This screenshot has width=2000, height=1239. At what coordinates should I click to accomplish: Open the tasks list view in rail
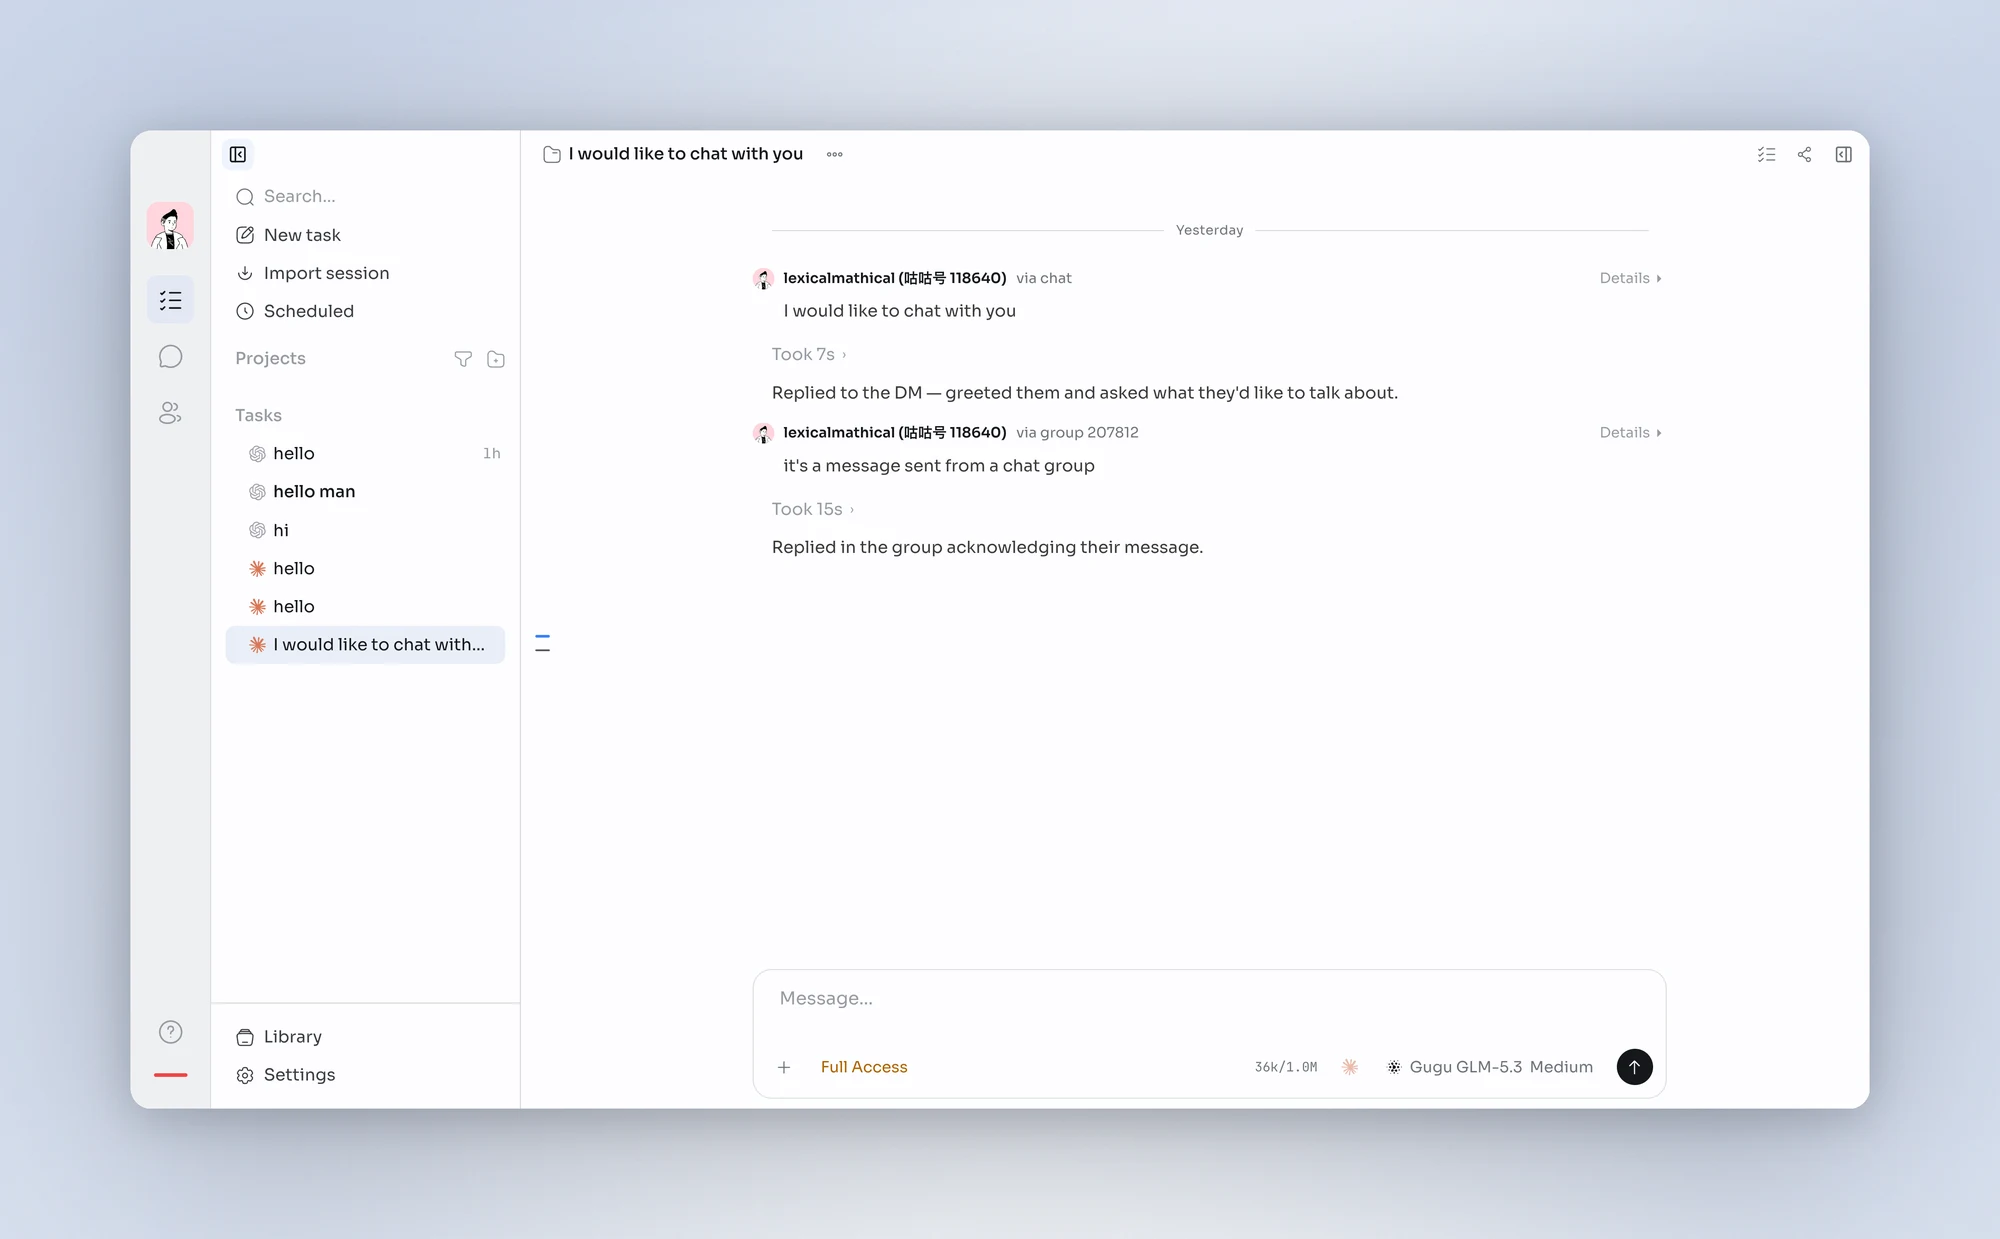[x=170, y=300]
